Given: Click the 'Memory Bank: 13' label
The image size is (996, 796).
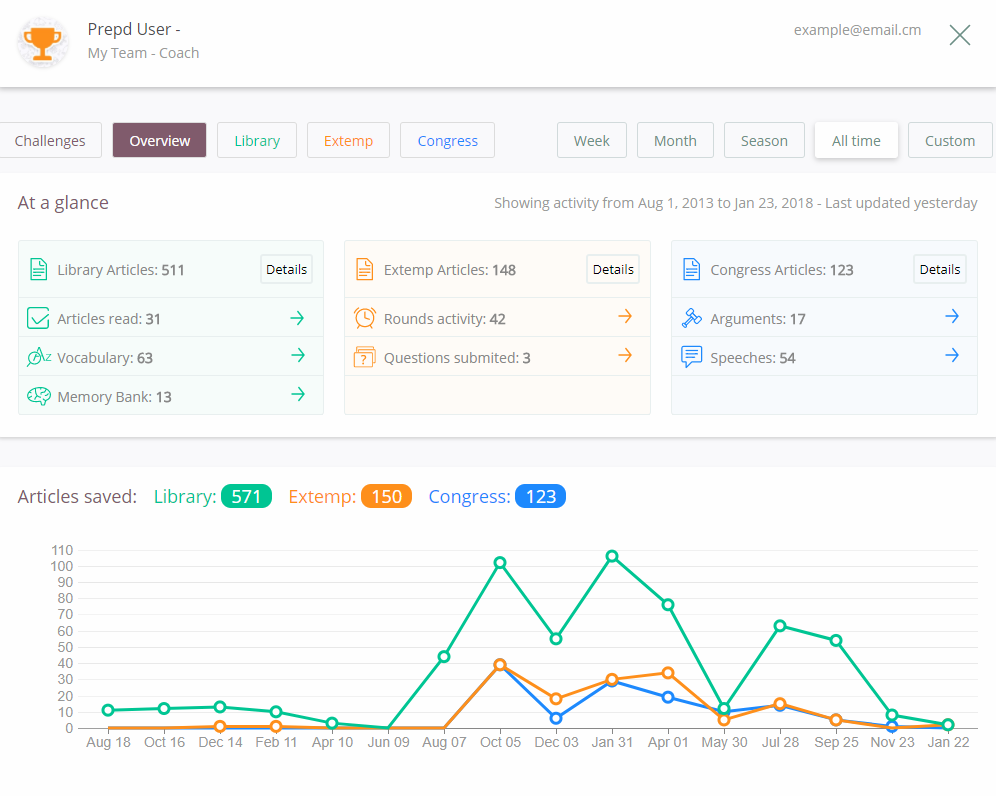Looking at the screenshot, I should click(x=114, y=397).
